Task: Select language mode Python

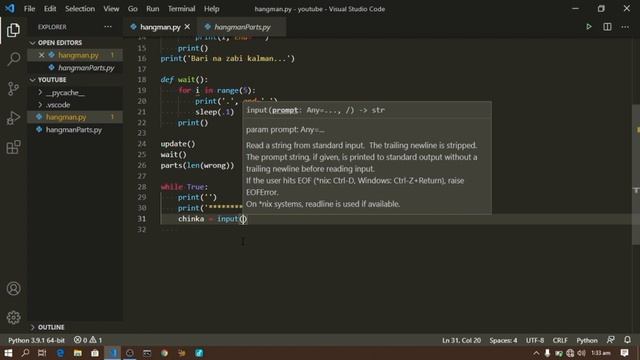Action: coord(587,340)
